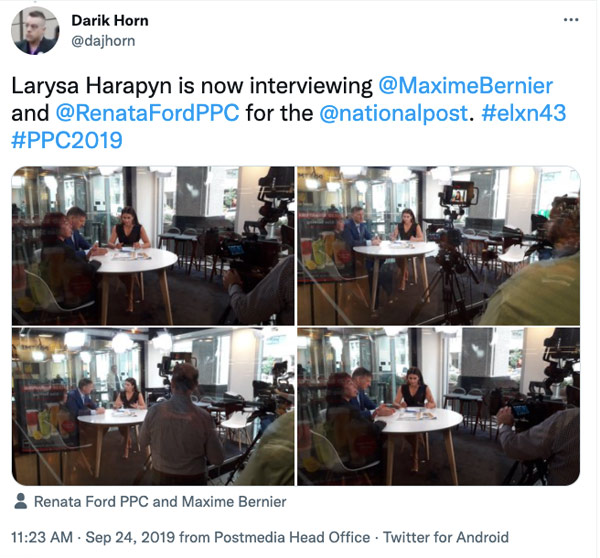The height and width of the screenshot is (558, 600).
Task: View the bottom-right interview photo
Action: click(439, 406)
